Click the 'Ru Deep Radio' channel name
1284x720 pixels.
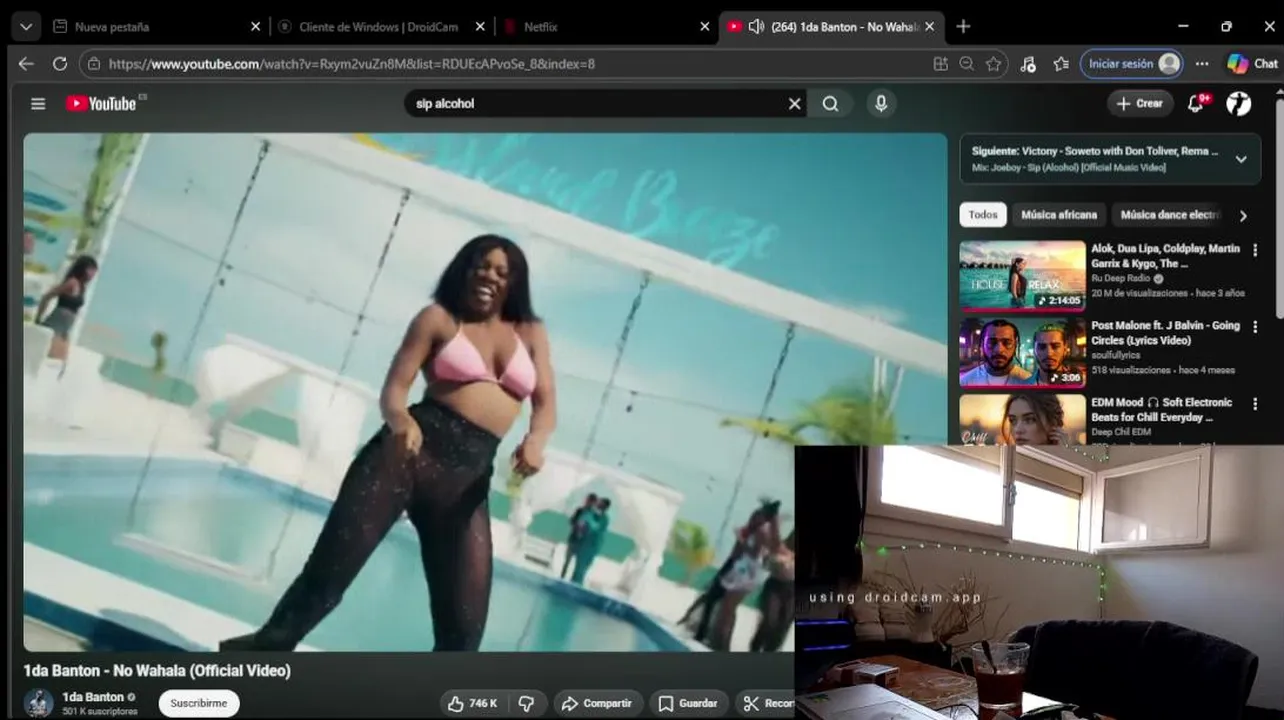click(1120, 278)
